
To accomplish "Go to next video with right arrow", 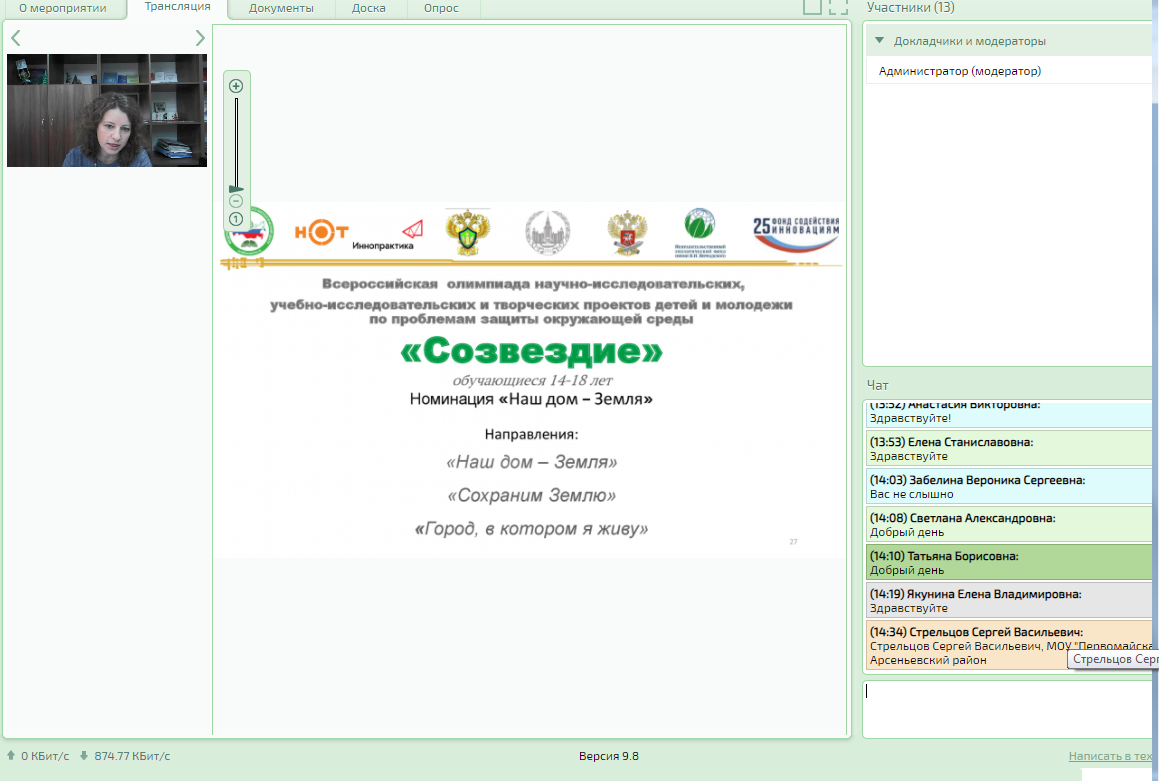I will tap(200, 38).
